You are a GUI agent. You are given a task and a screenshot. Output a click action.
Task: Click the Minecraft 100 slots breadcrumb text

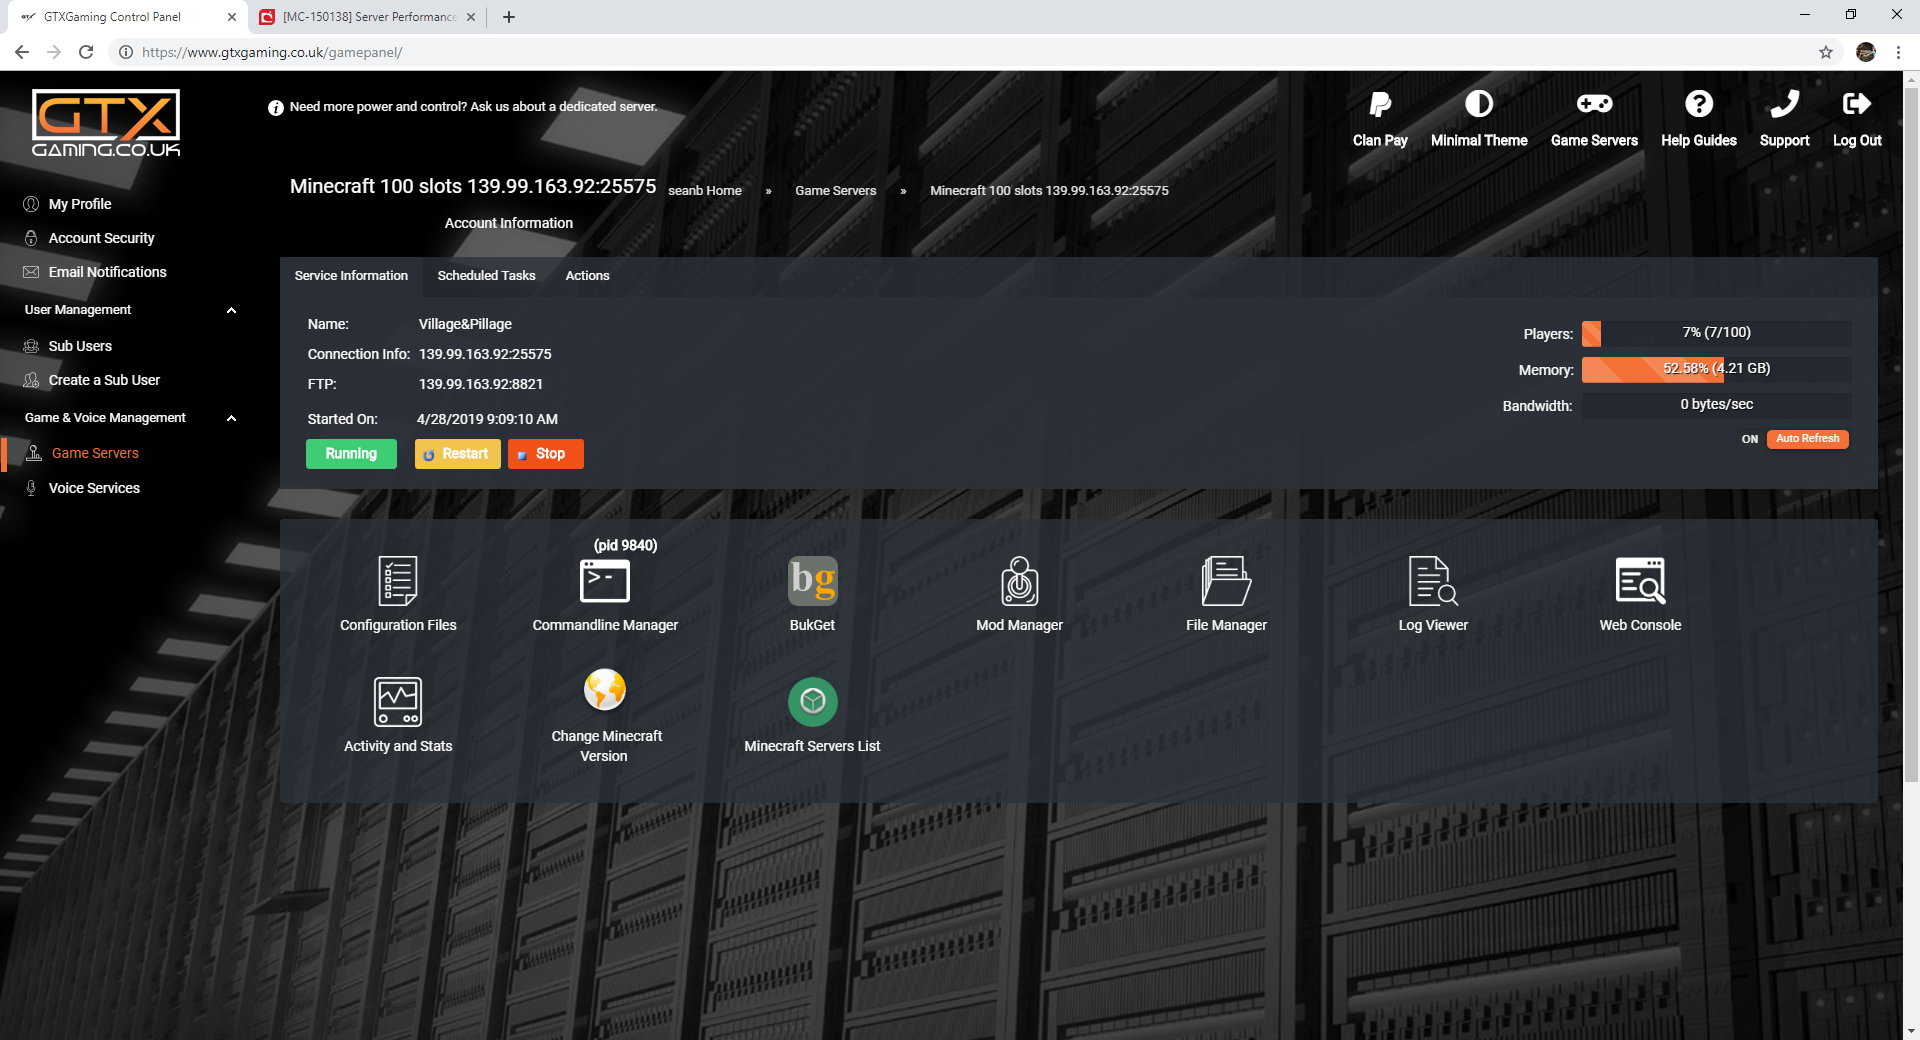pyautogui.click(x=1049, y=191)
